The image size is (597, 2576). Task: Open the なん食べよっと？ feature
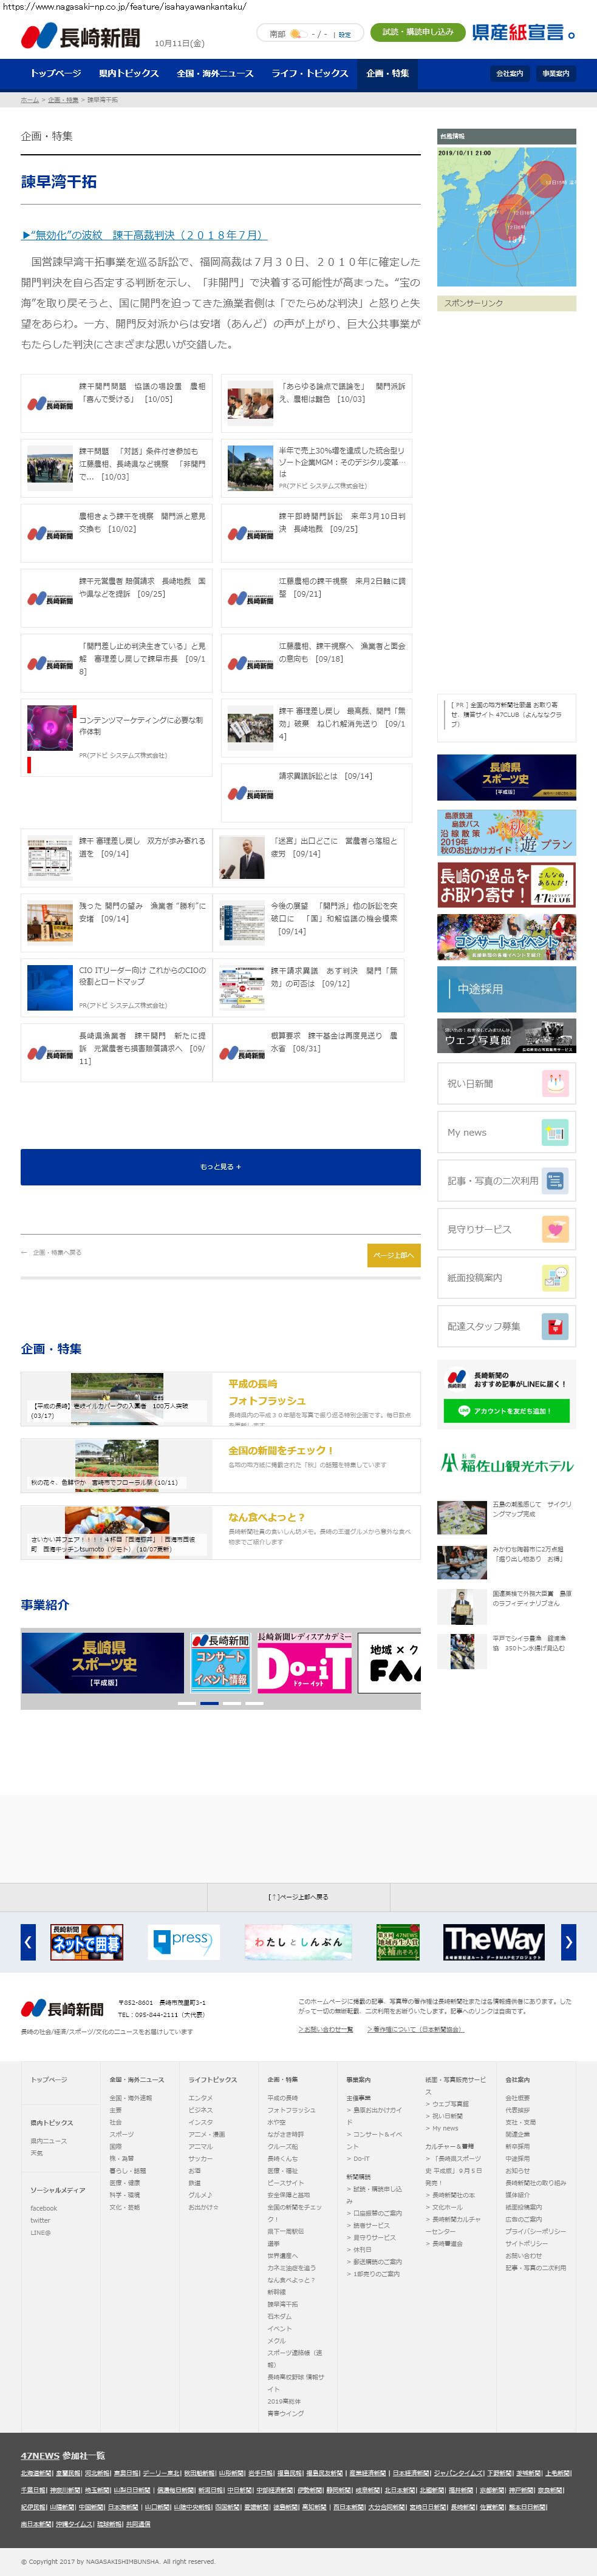[220, 1532]
